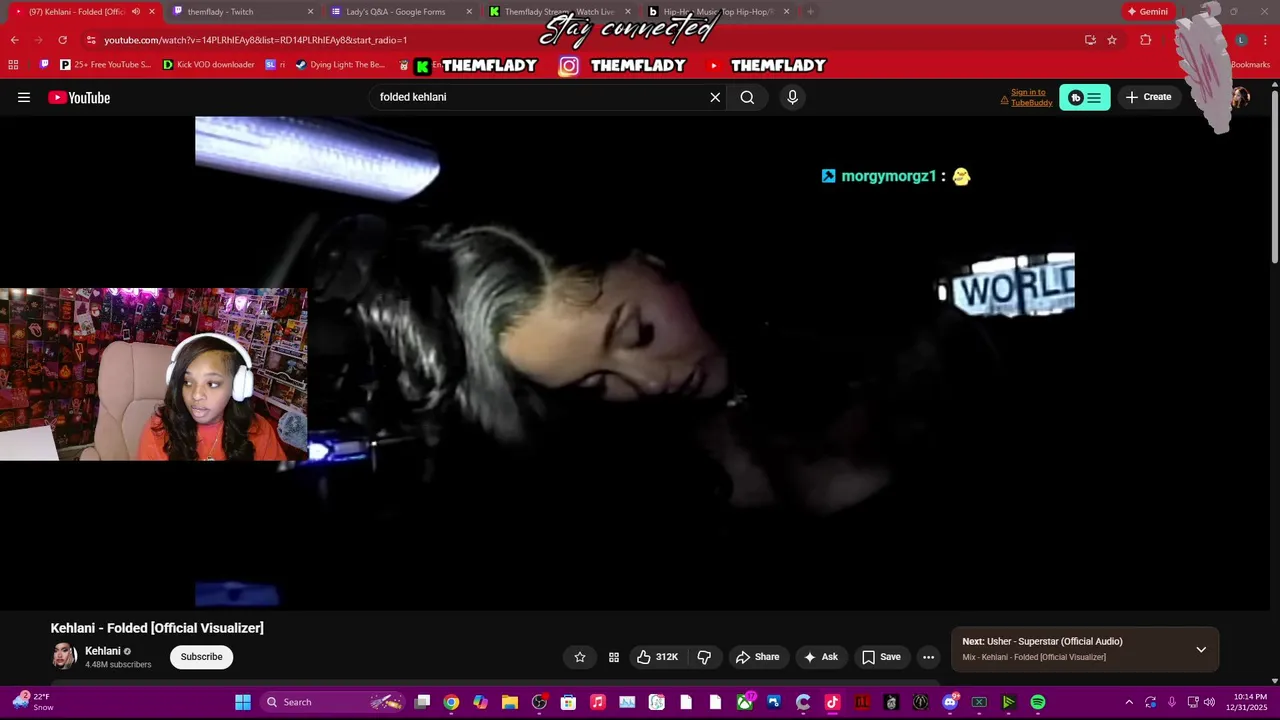Screen dimensions: 1280x720
Task: Go to YouTube home via the logo
Action: pos(79,97)
